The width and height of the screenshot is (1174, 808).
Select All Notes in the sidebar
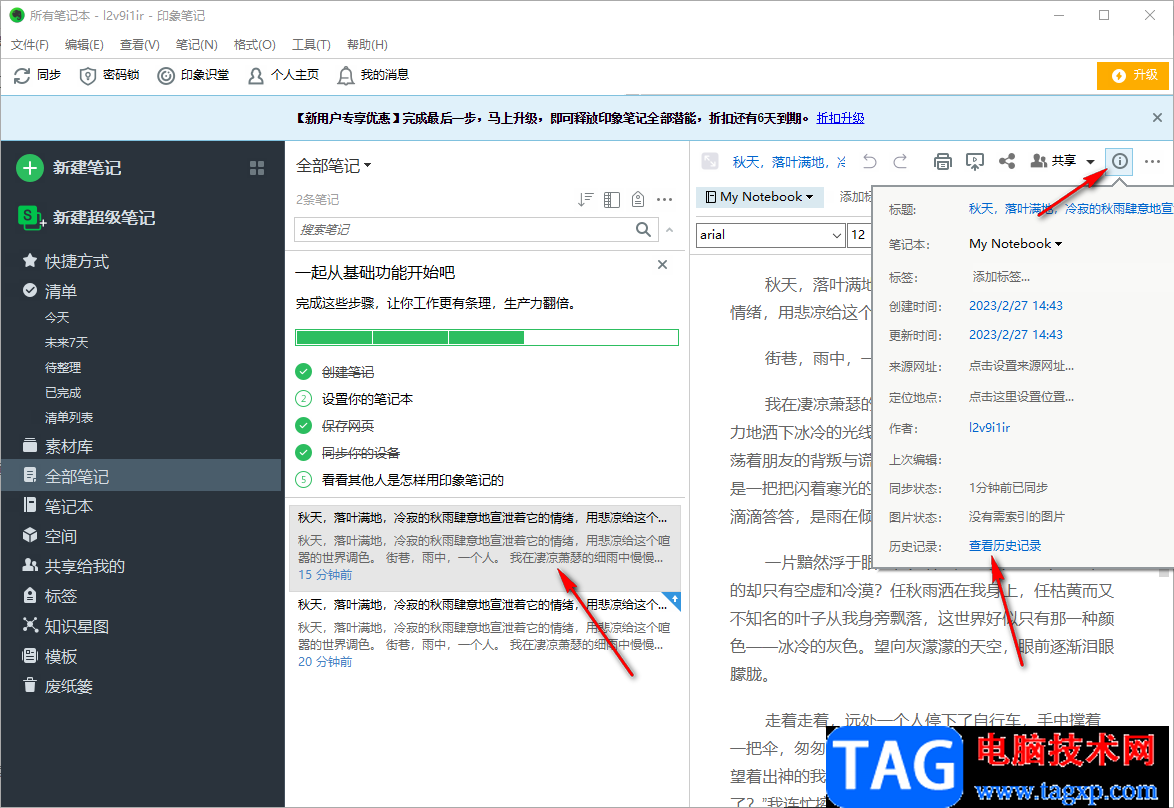point(141,476)
